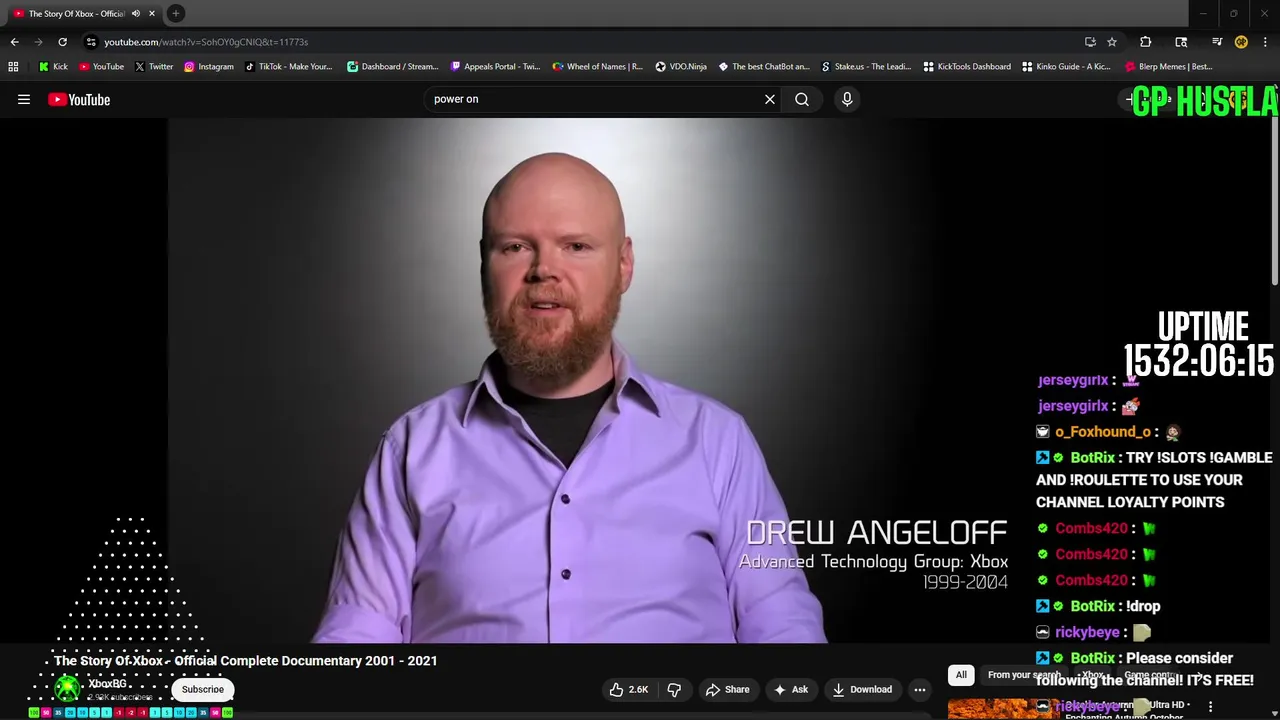Open the media control icon in toolbar
The height and width of the screenshot is (720, 1280).
tap(1216, 42)
